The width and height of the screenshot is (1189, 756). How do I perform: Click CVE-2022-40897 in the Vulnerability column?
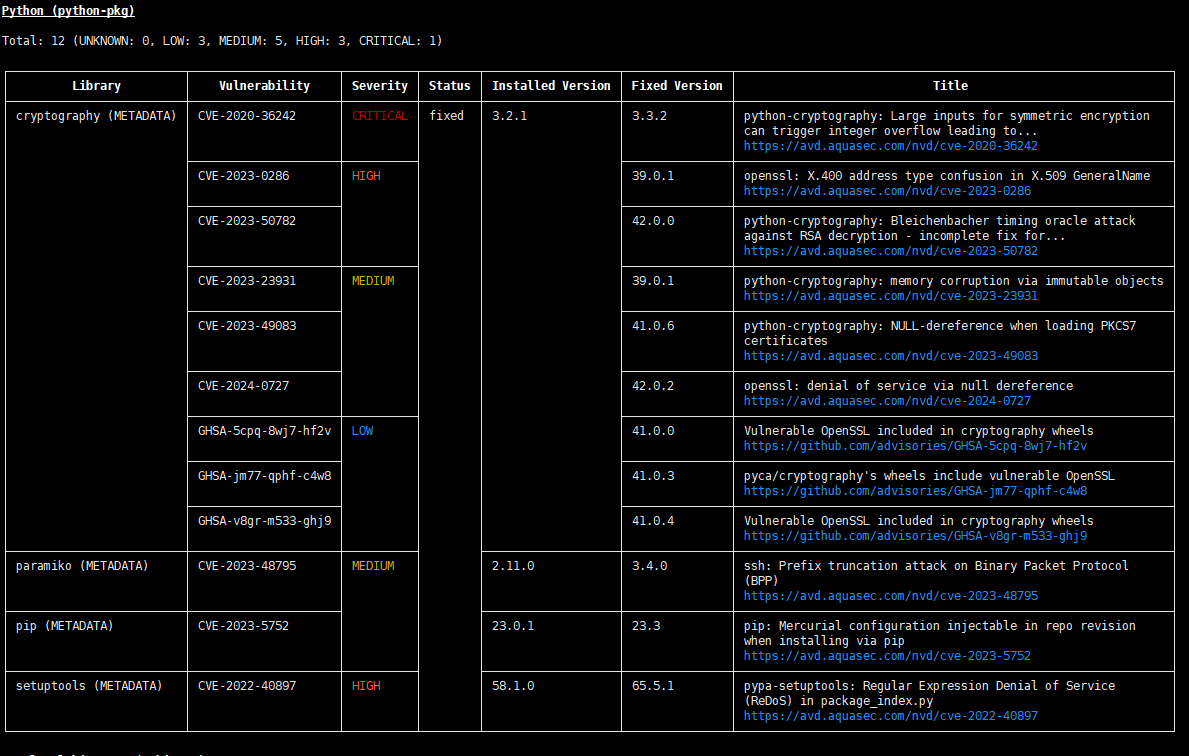click(246, 685)
